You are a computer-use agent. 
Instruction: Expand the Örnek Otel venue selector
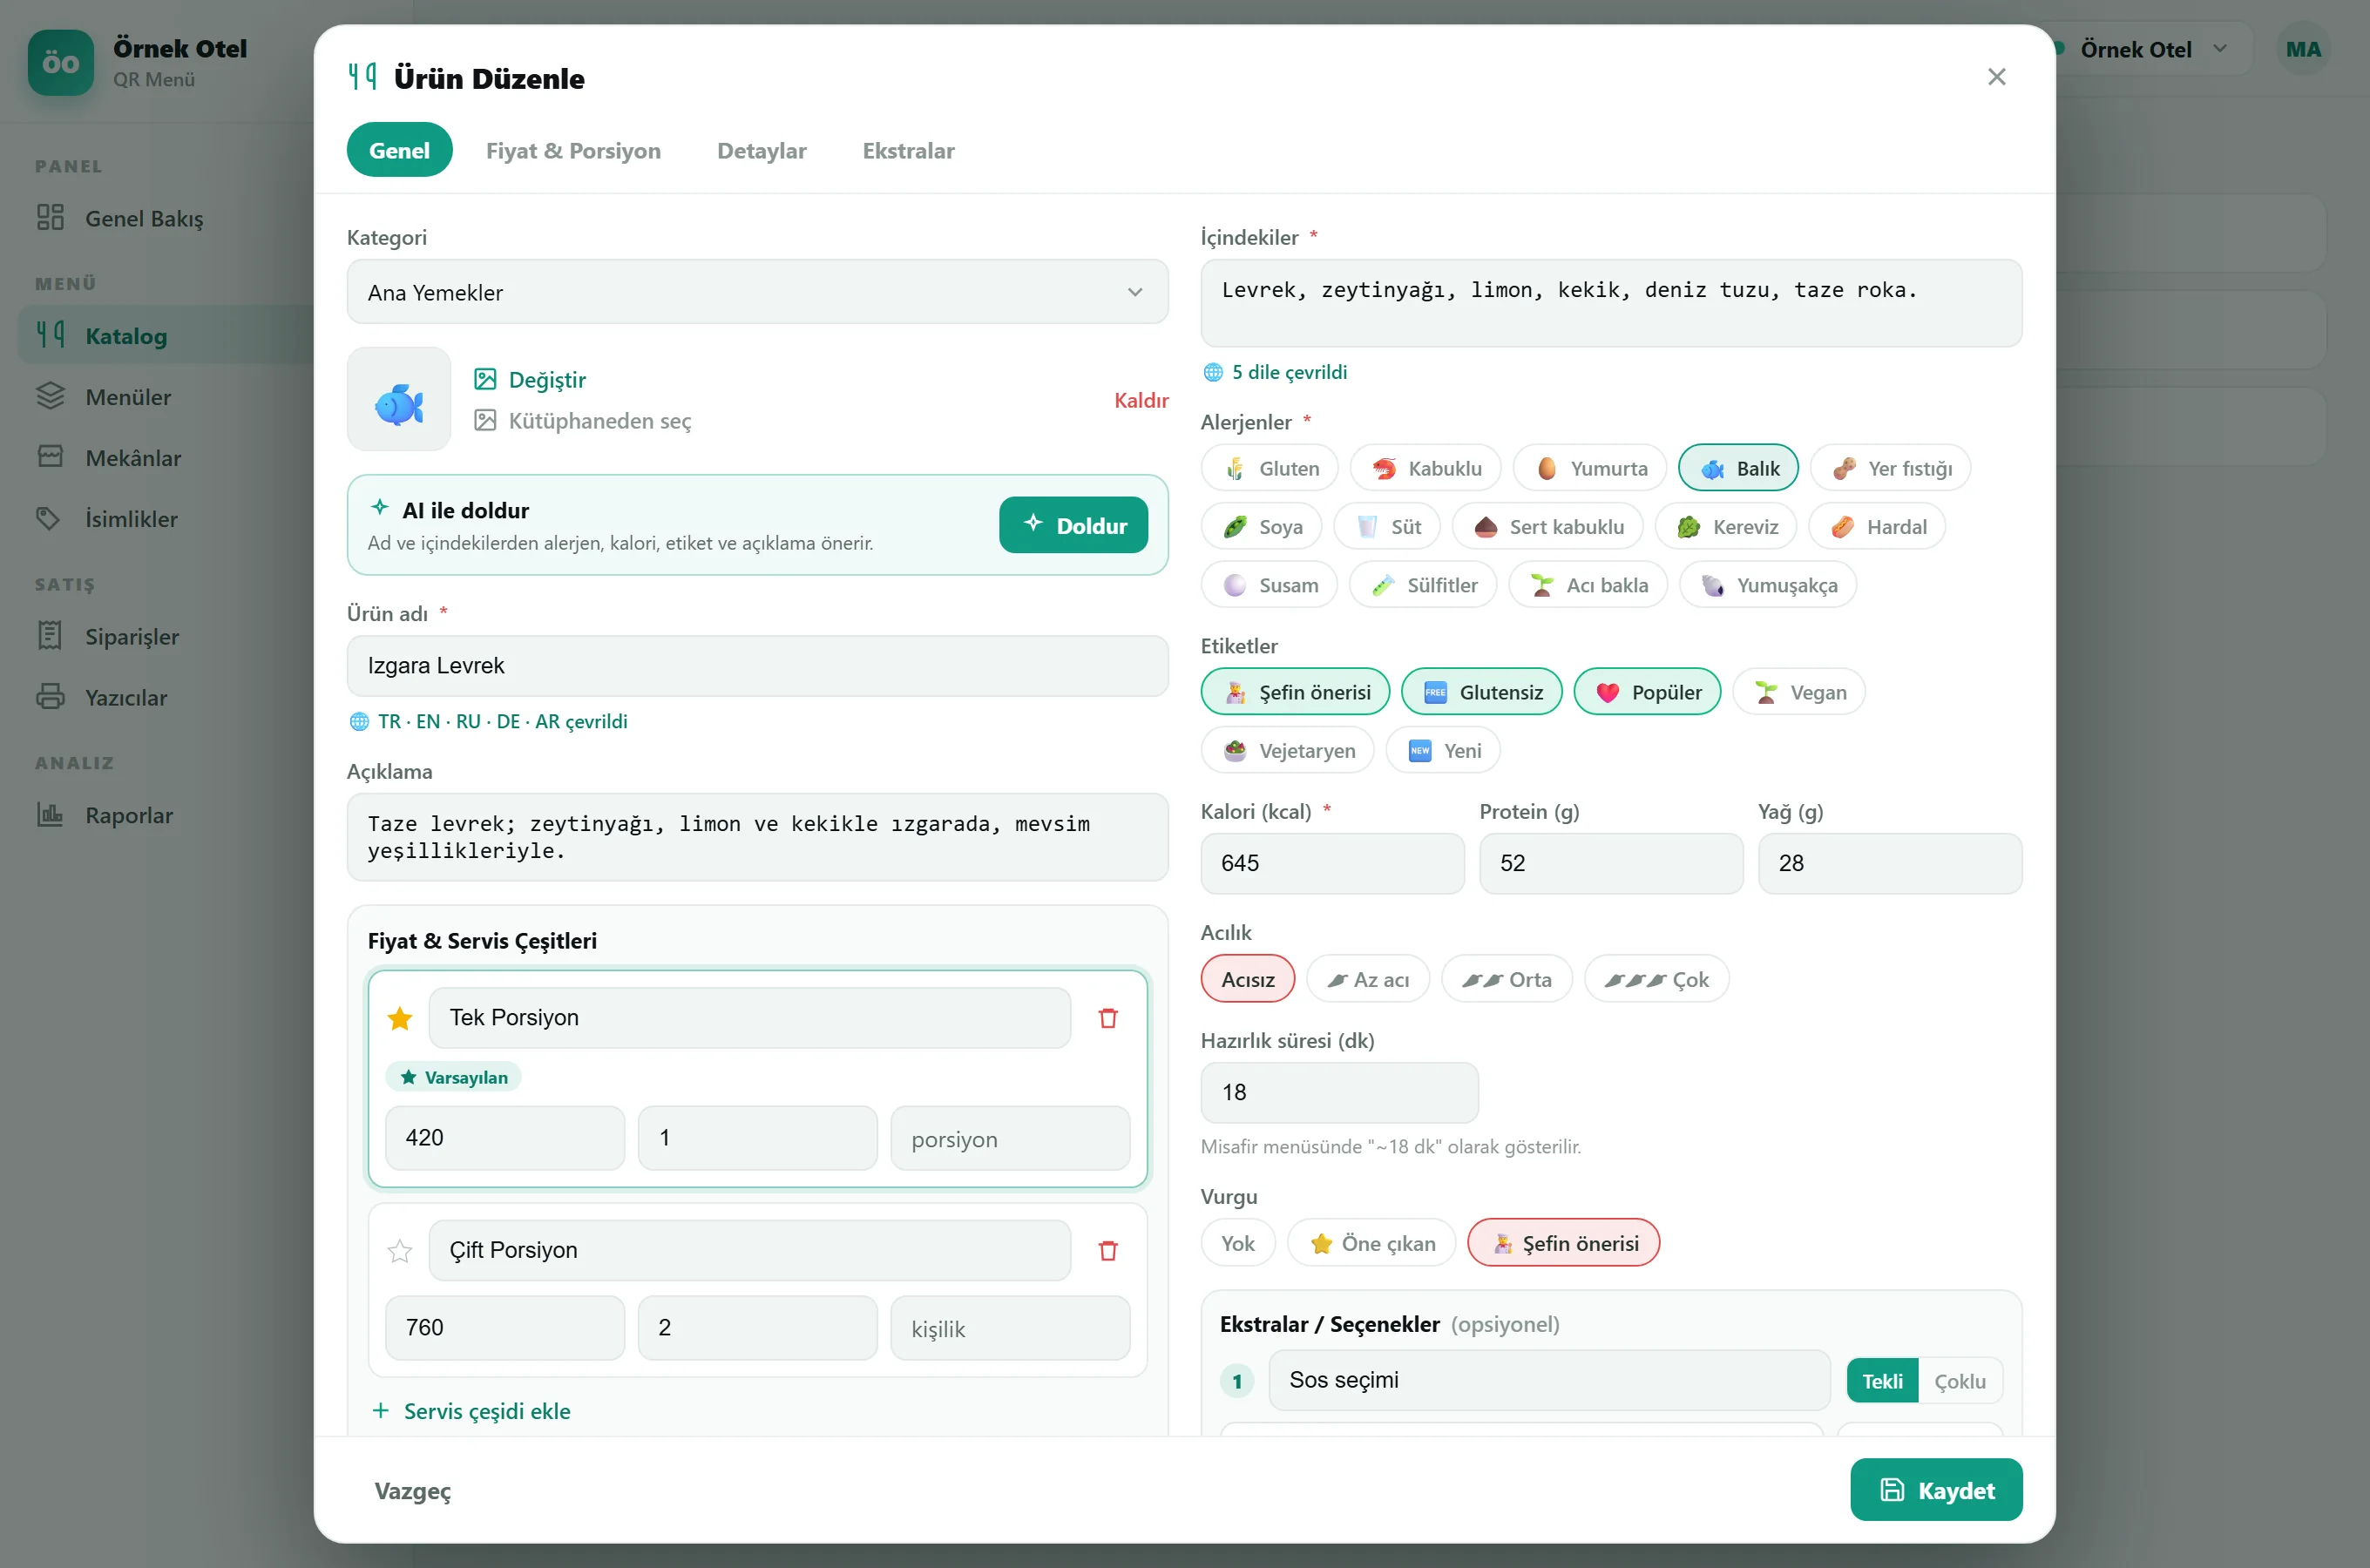click(x=2144, y=49)
